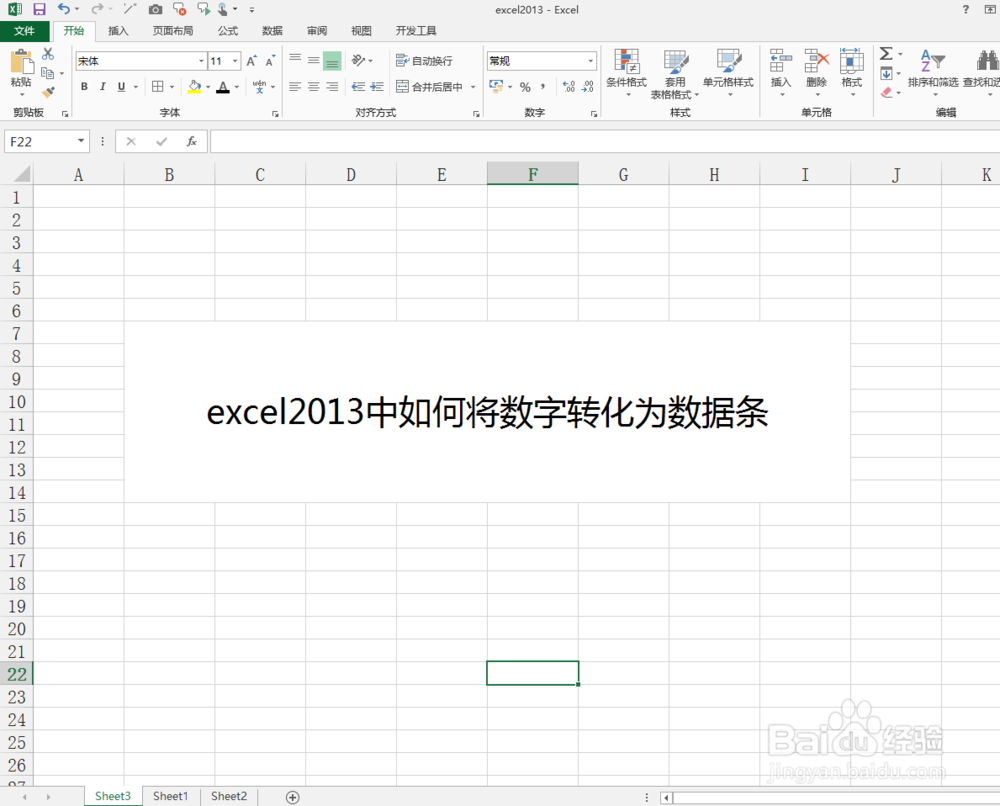Screen dimensions: 1000x806
Task: Open the font size 11 dropdown
Action: pyautogui.click(x=235, y=61)
